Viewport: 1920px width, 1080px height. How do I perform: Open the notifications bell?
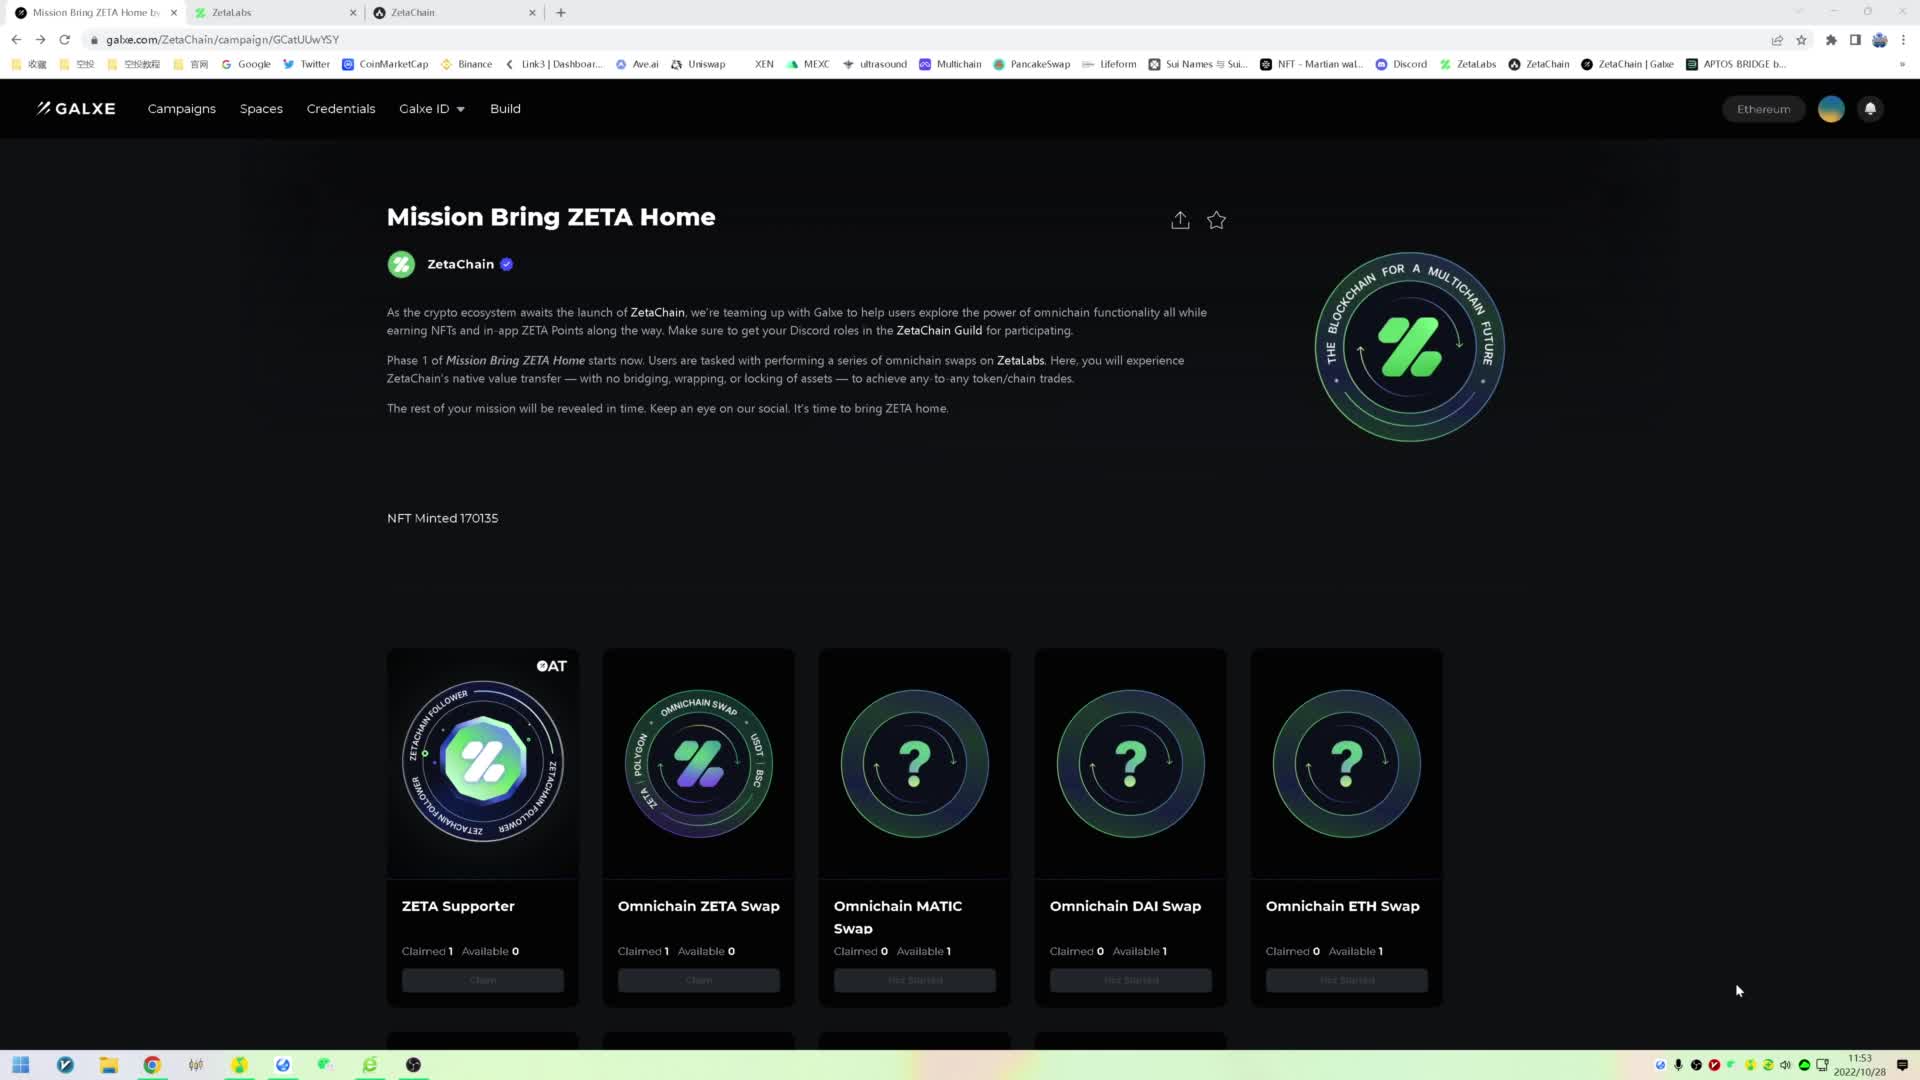1870,109
